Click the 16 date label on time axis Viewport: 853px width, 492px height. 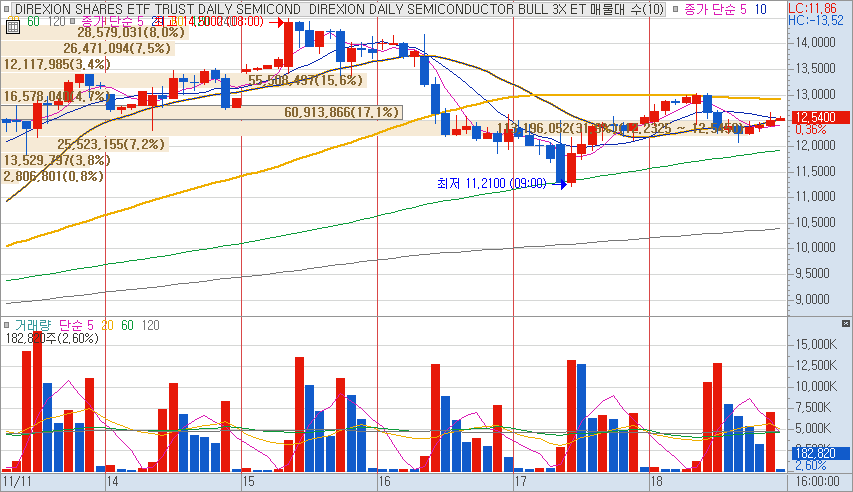point(385,482)
